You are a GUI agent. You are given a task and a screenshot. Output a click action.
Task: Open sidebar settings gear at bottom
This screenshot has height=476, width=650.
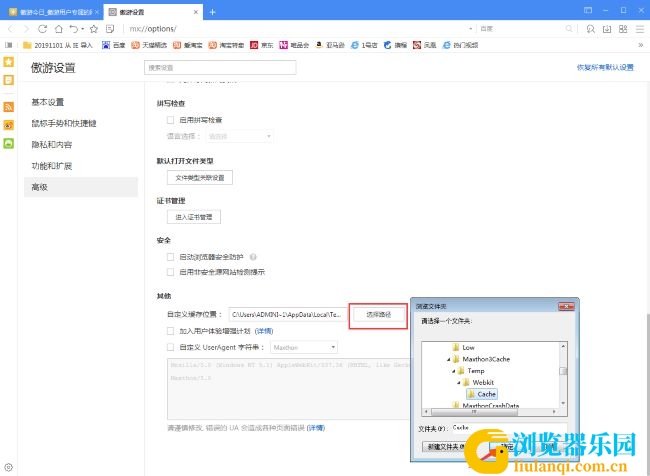coord(8,467)
